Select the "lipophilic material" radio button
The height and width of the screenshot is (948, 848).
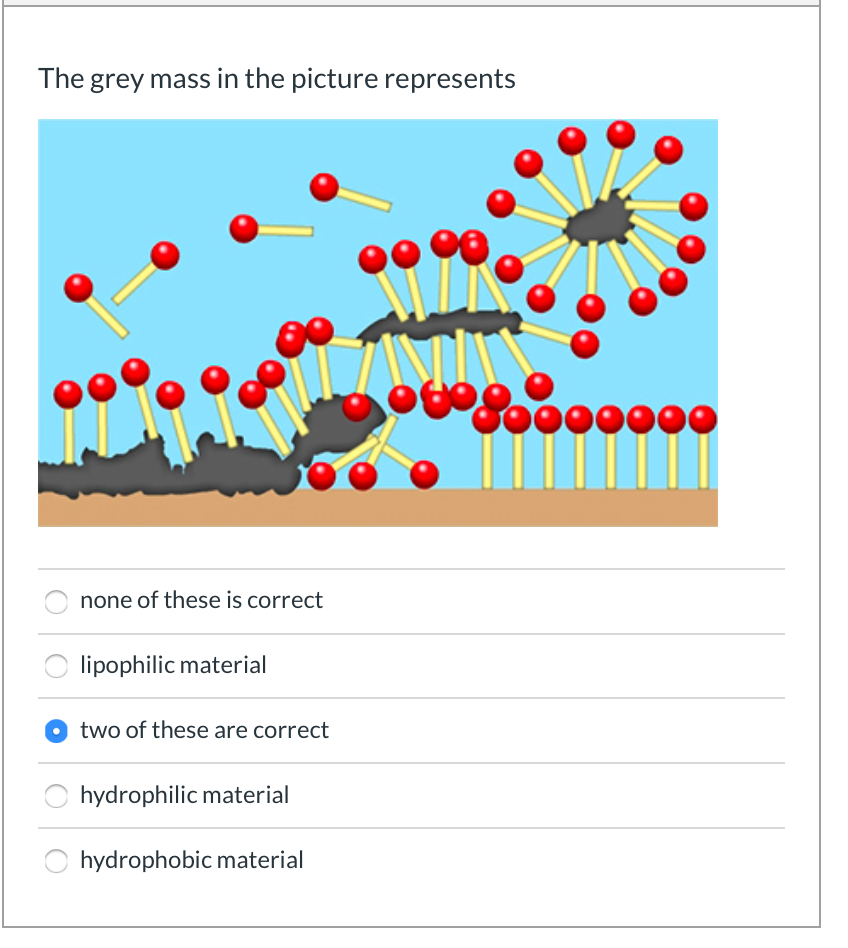click(56, 666)
